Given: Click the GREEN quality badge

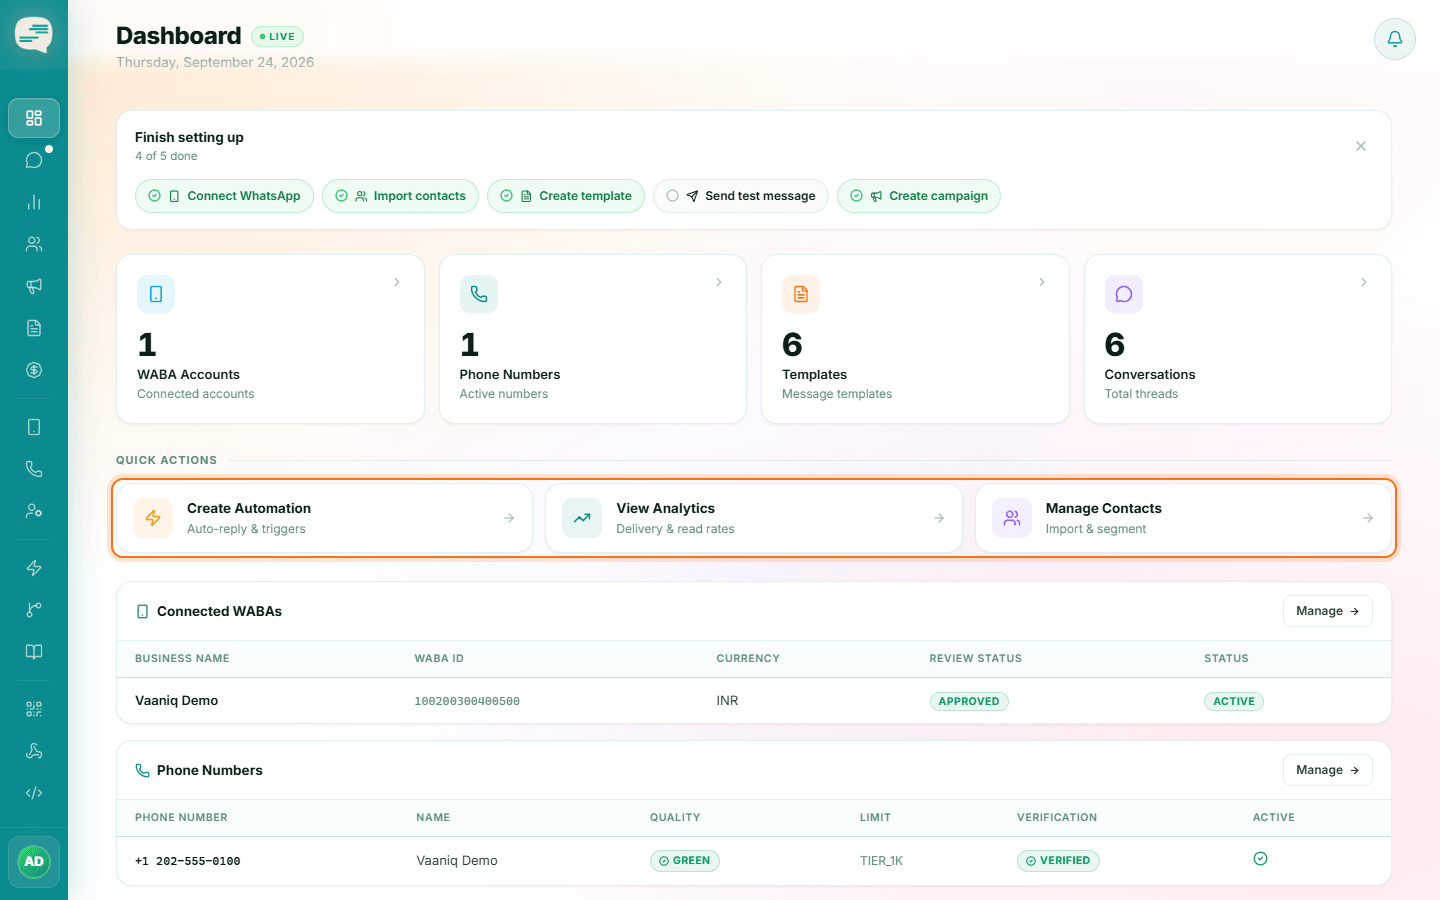Looking at the screenshot, I should [x=685, y=861].
